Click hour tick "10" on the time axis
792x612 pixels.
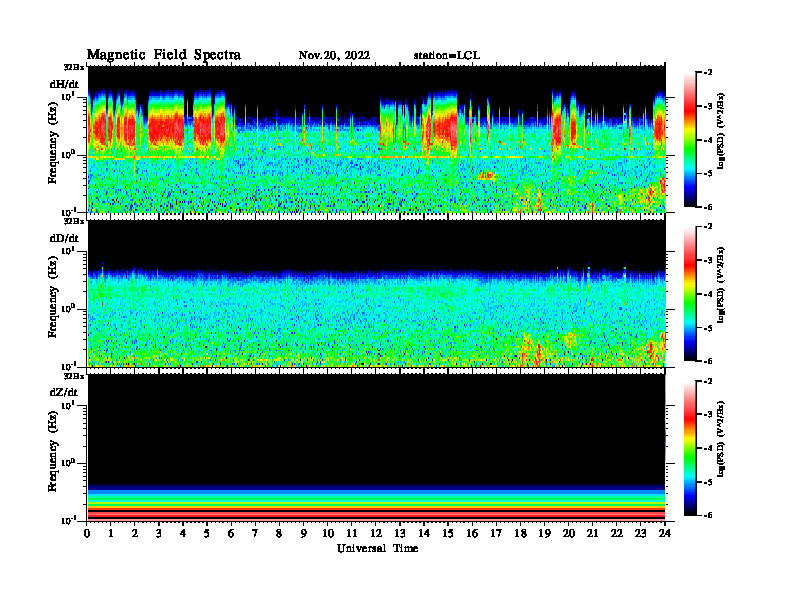click(x=327, y=534)
